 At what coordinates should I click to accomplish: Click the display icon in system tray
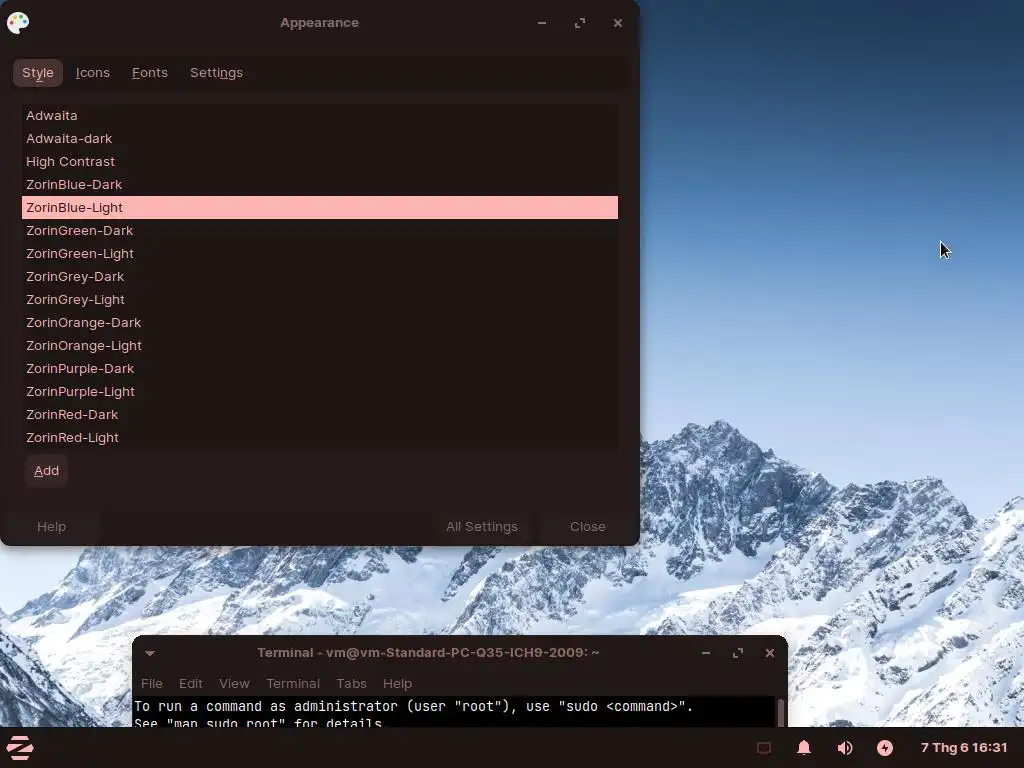[763, 748]
